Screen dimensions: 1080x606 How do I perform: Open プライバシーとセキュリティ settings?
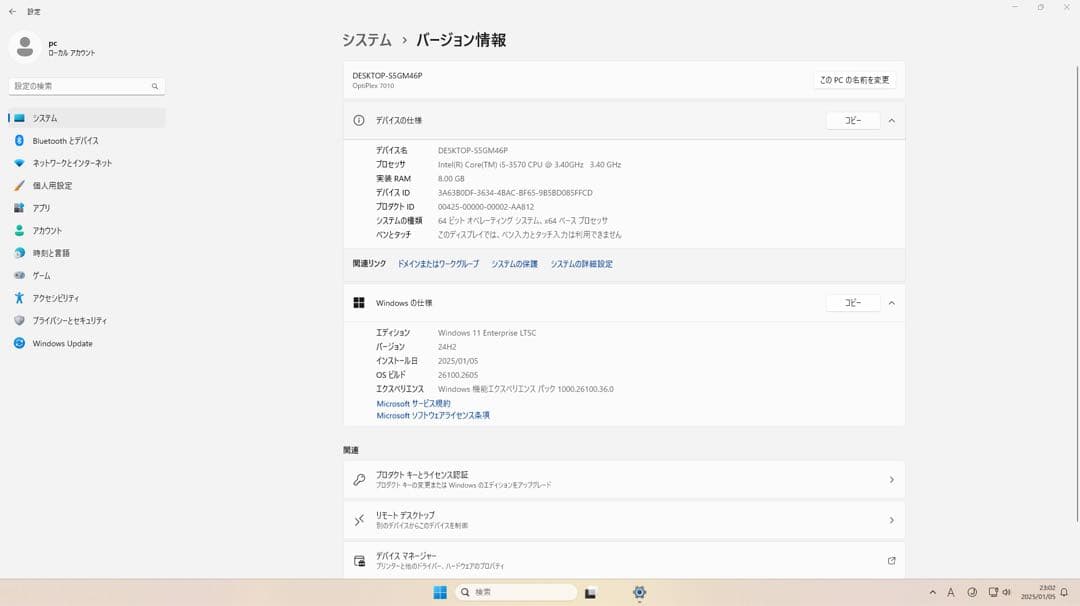[x=68, y=320]
